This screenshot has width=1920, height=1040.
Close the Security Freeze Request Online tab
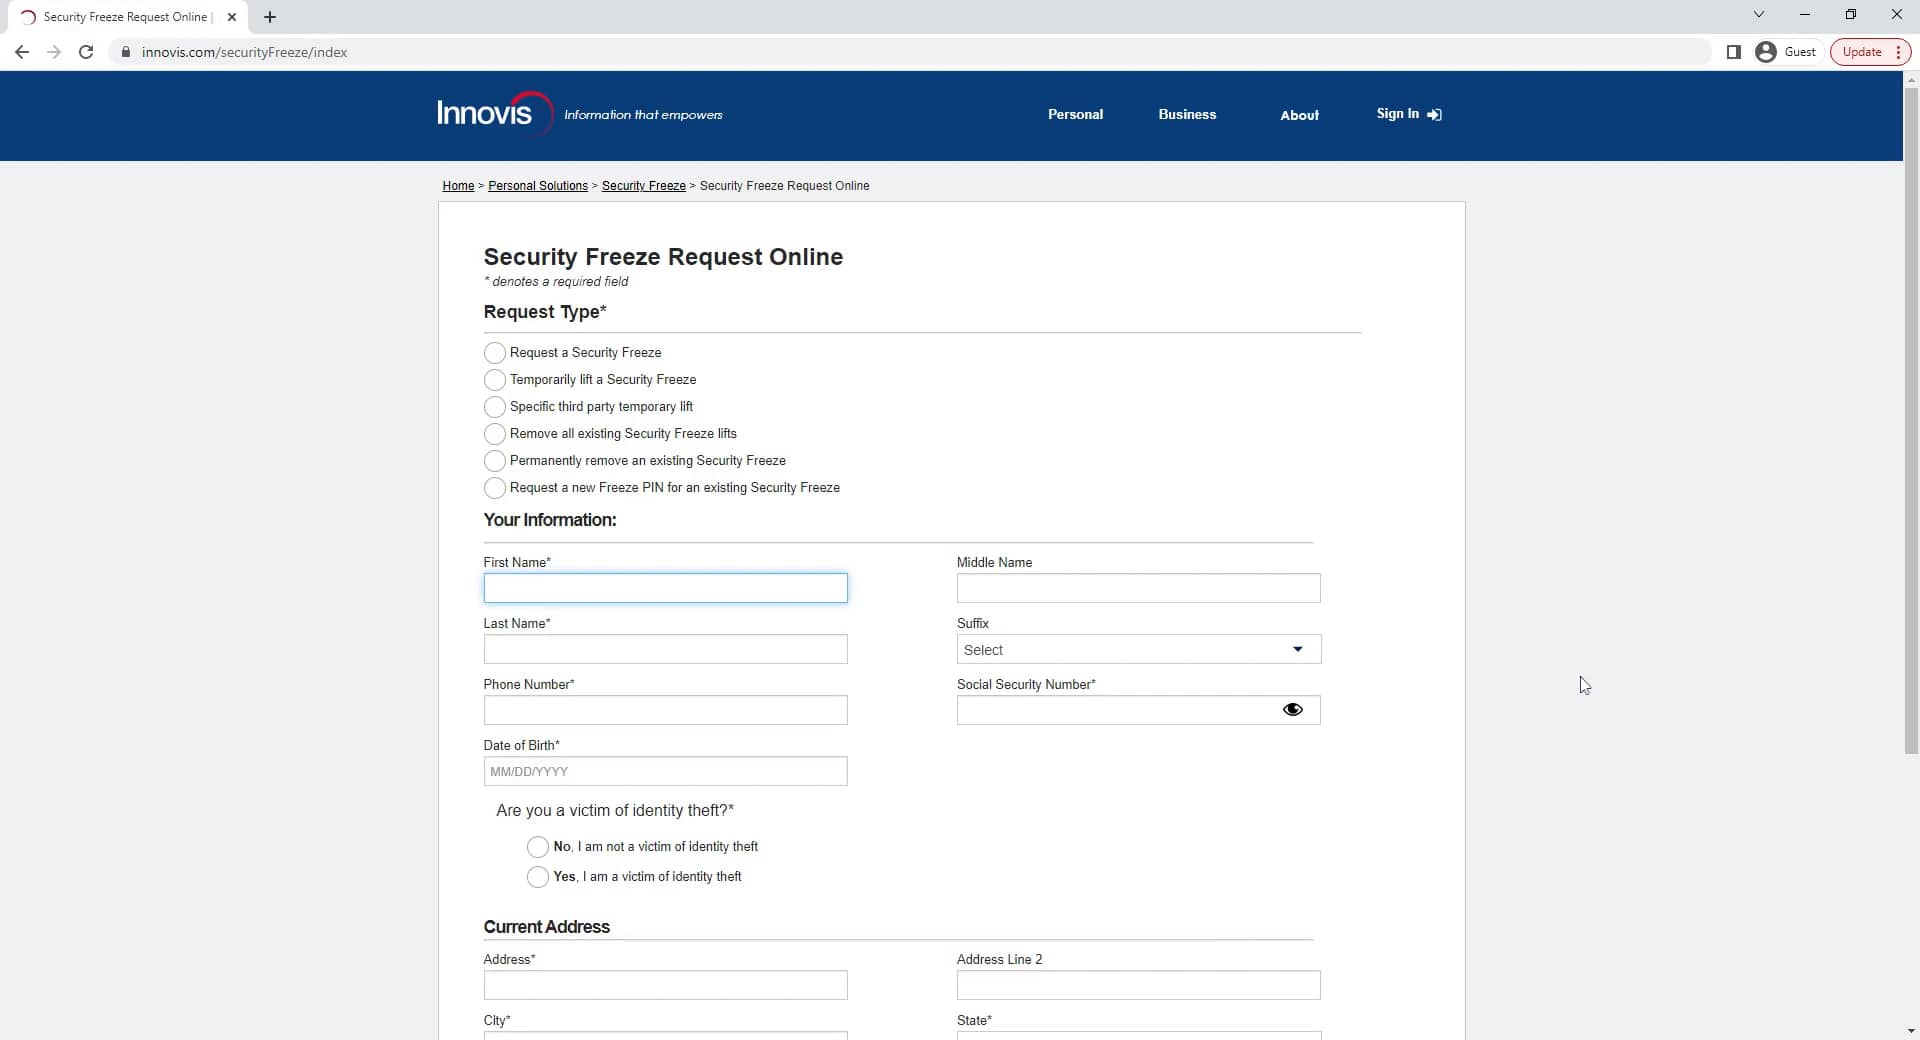(232, 17)
